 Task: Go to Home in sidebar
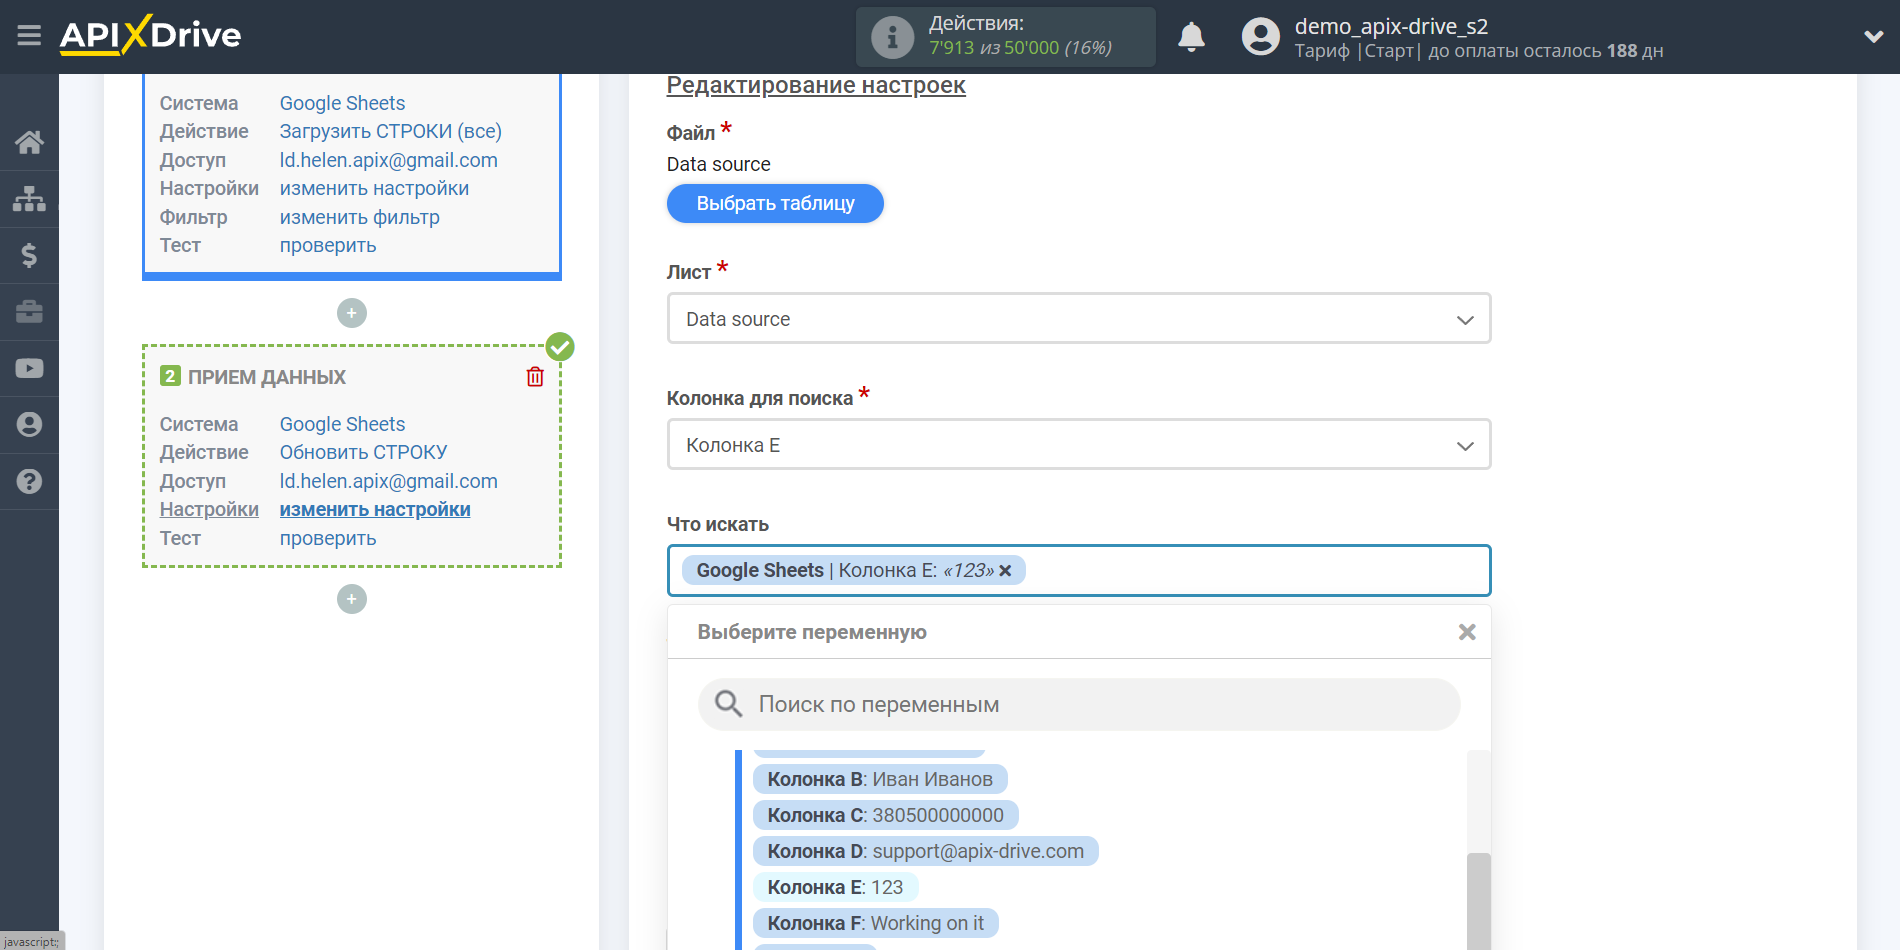tap(29, 142)
